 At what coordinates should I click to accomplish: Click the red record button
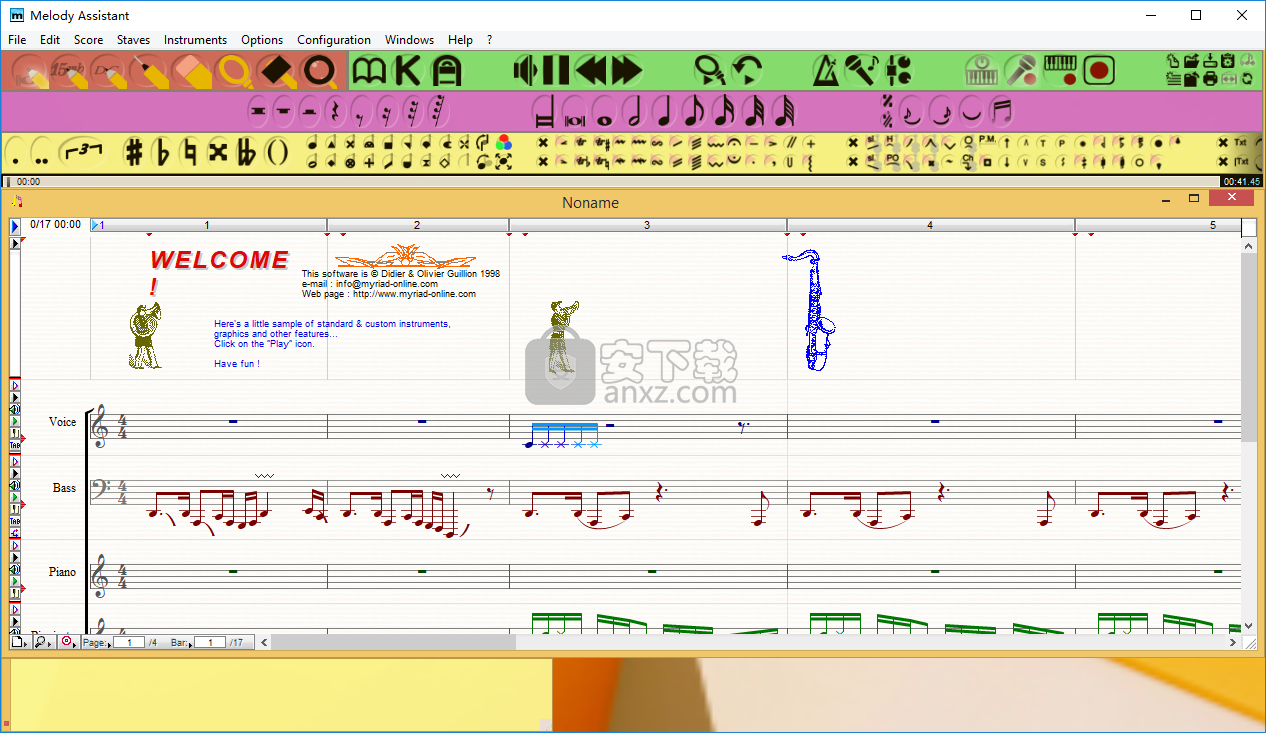tap(1099, 71)
